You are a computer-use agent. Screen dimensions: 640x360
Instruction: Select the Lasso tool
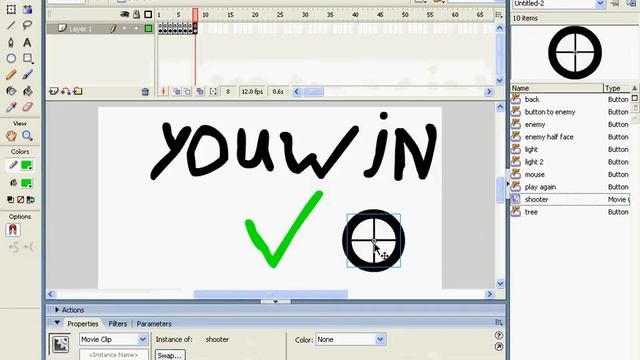[x=27, y=25]
